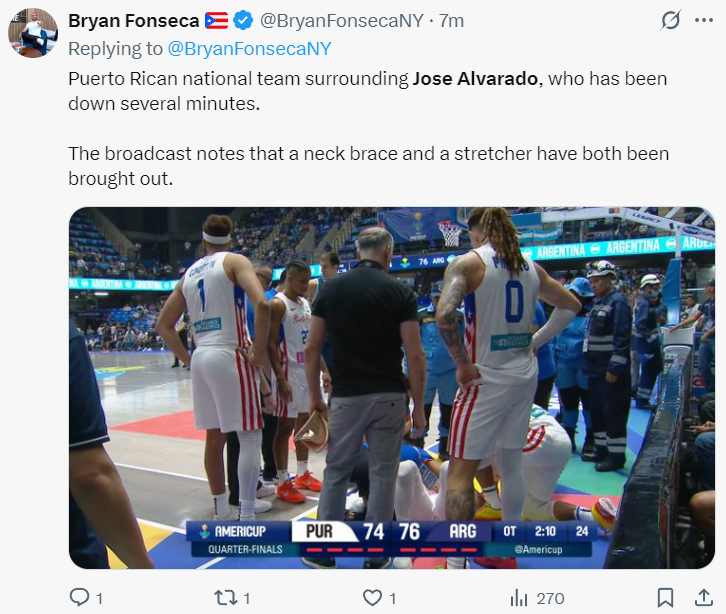The height and width of the screenshot is (614, 726).
Task: Open the repost arrows menu
Action: (x=226, y=597)
